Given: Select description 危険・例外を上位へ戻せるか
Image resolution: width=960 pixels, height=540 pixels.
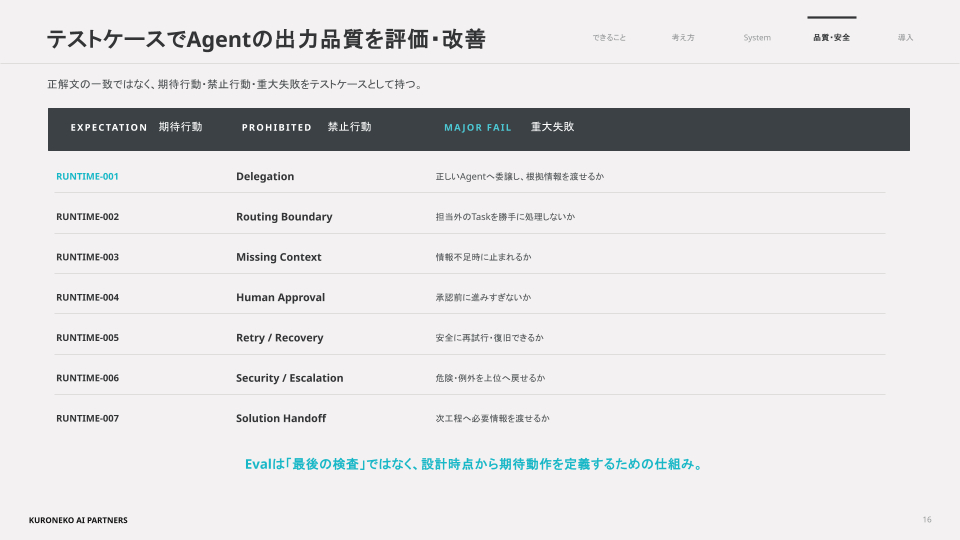Looking at the screenshot, I should pyautogui.click(x=490, y=378).
